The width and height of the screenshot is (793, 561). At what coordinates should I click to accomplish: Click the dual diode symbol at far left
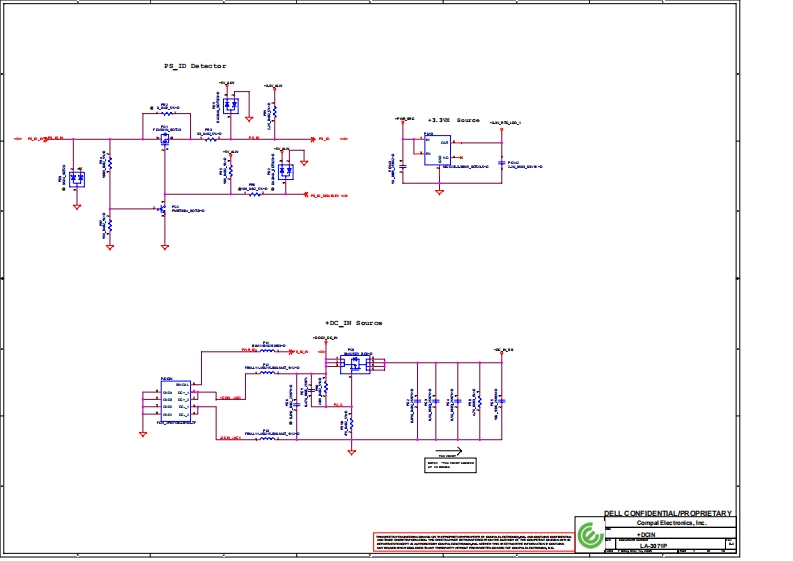76,179
